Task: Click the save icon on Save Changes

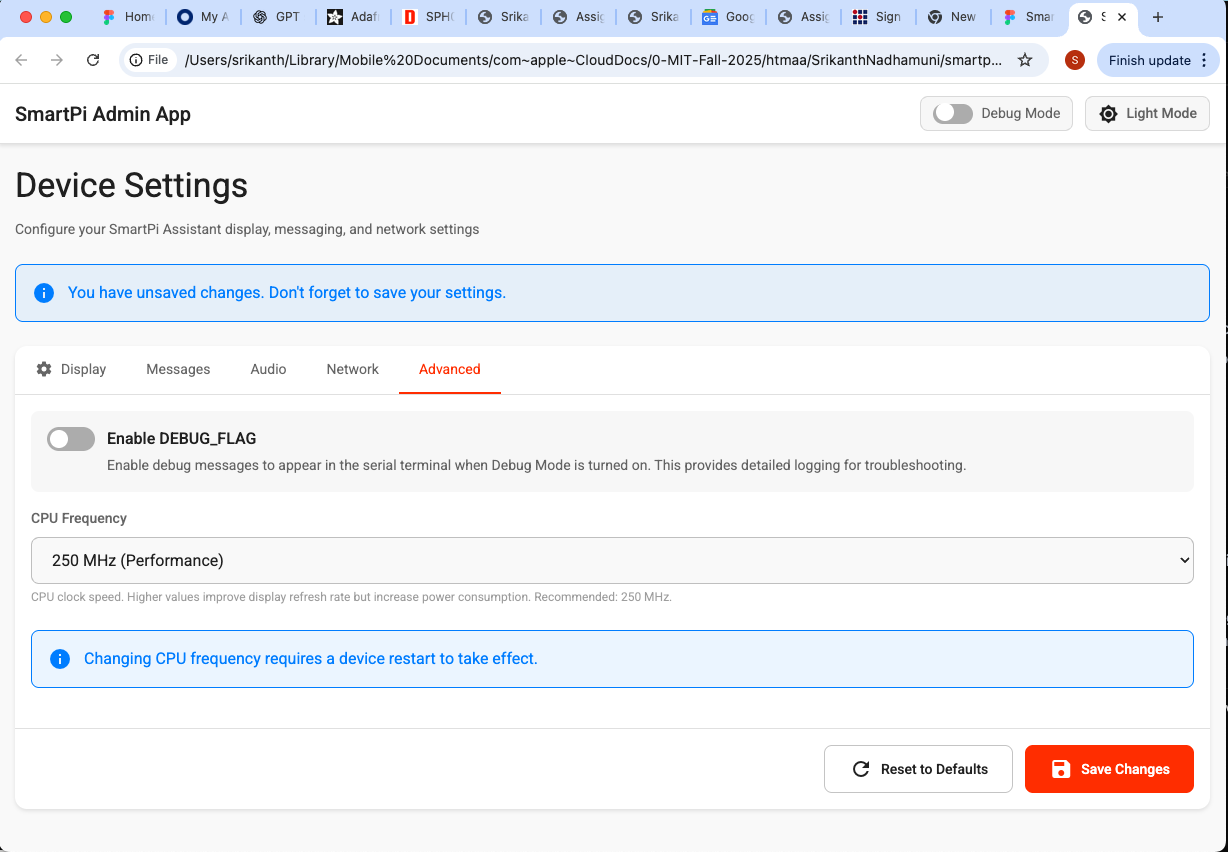Action: tap(1060, 769)
